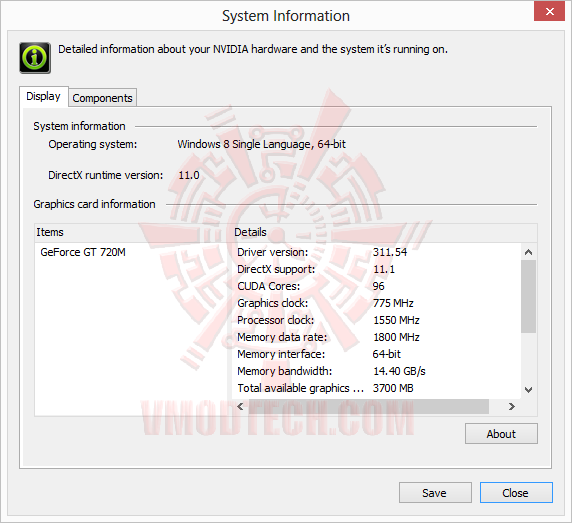Select the DirectX support row
Image resolution: width=572 pixels, height=523 pixels.
pyautogui.click(x=376, y=269)
